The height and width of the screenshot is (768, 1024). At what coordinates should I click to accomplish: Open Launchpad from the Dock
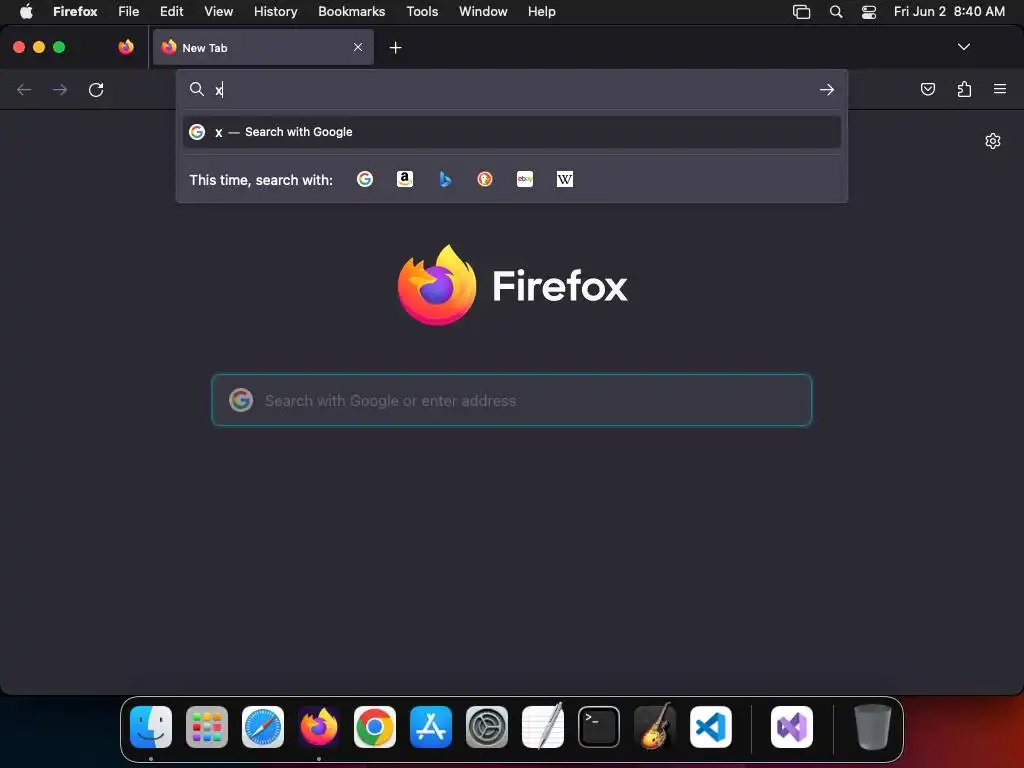207,727
